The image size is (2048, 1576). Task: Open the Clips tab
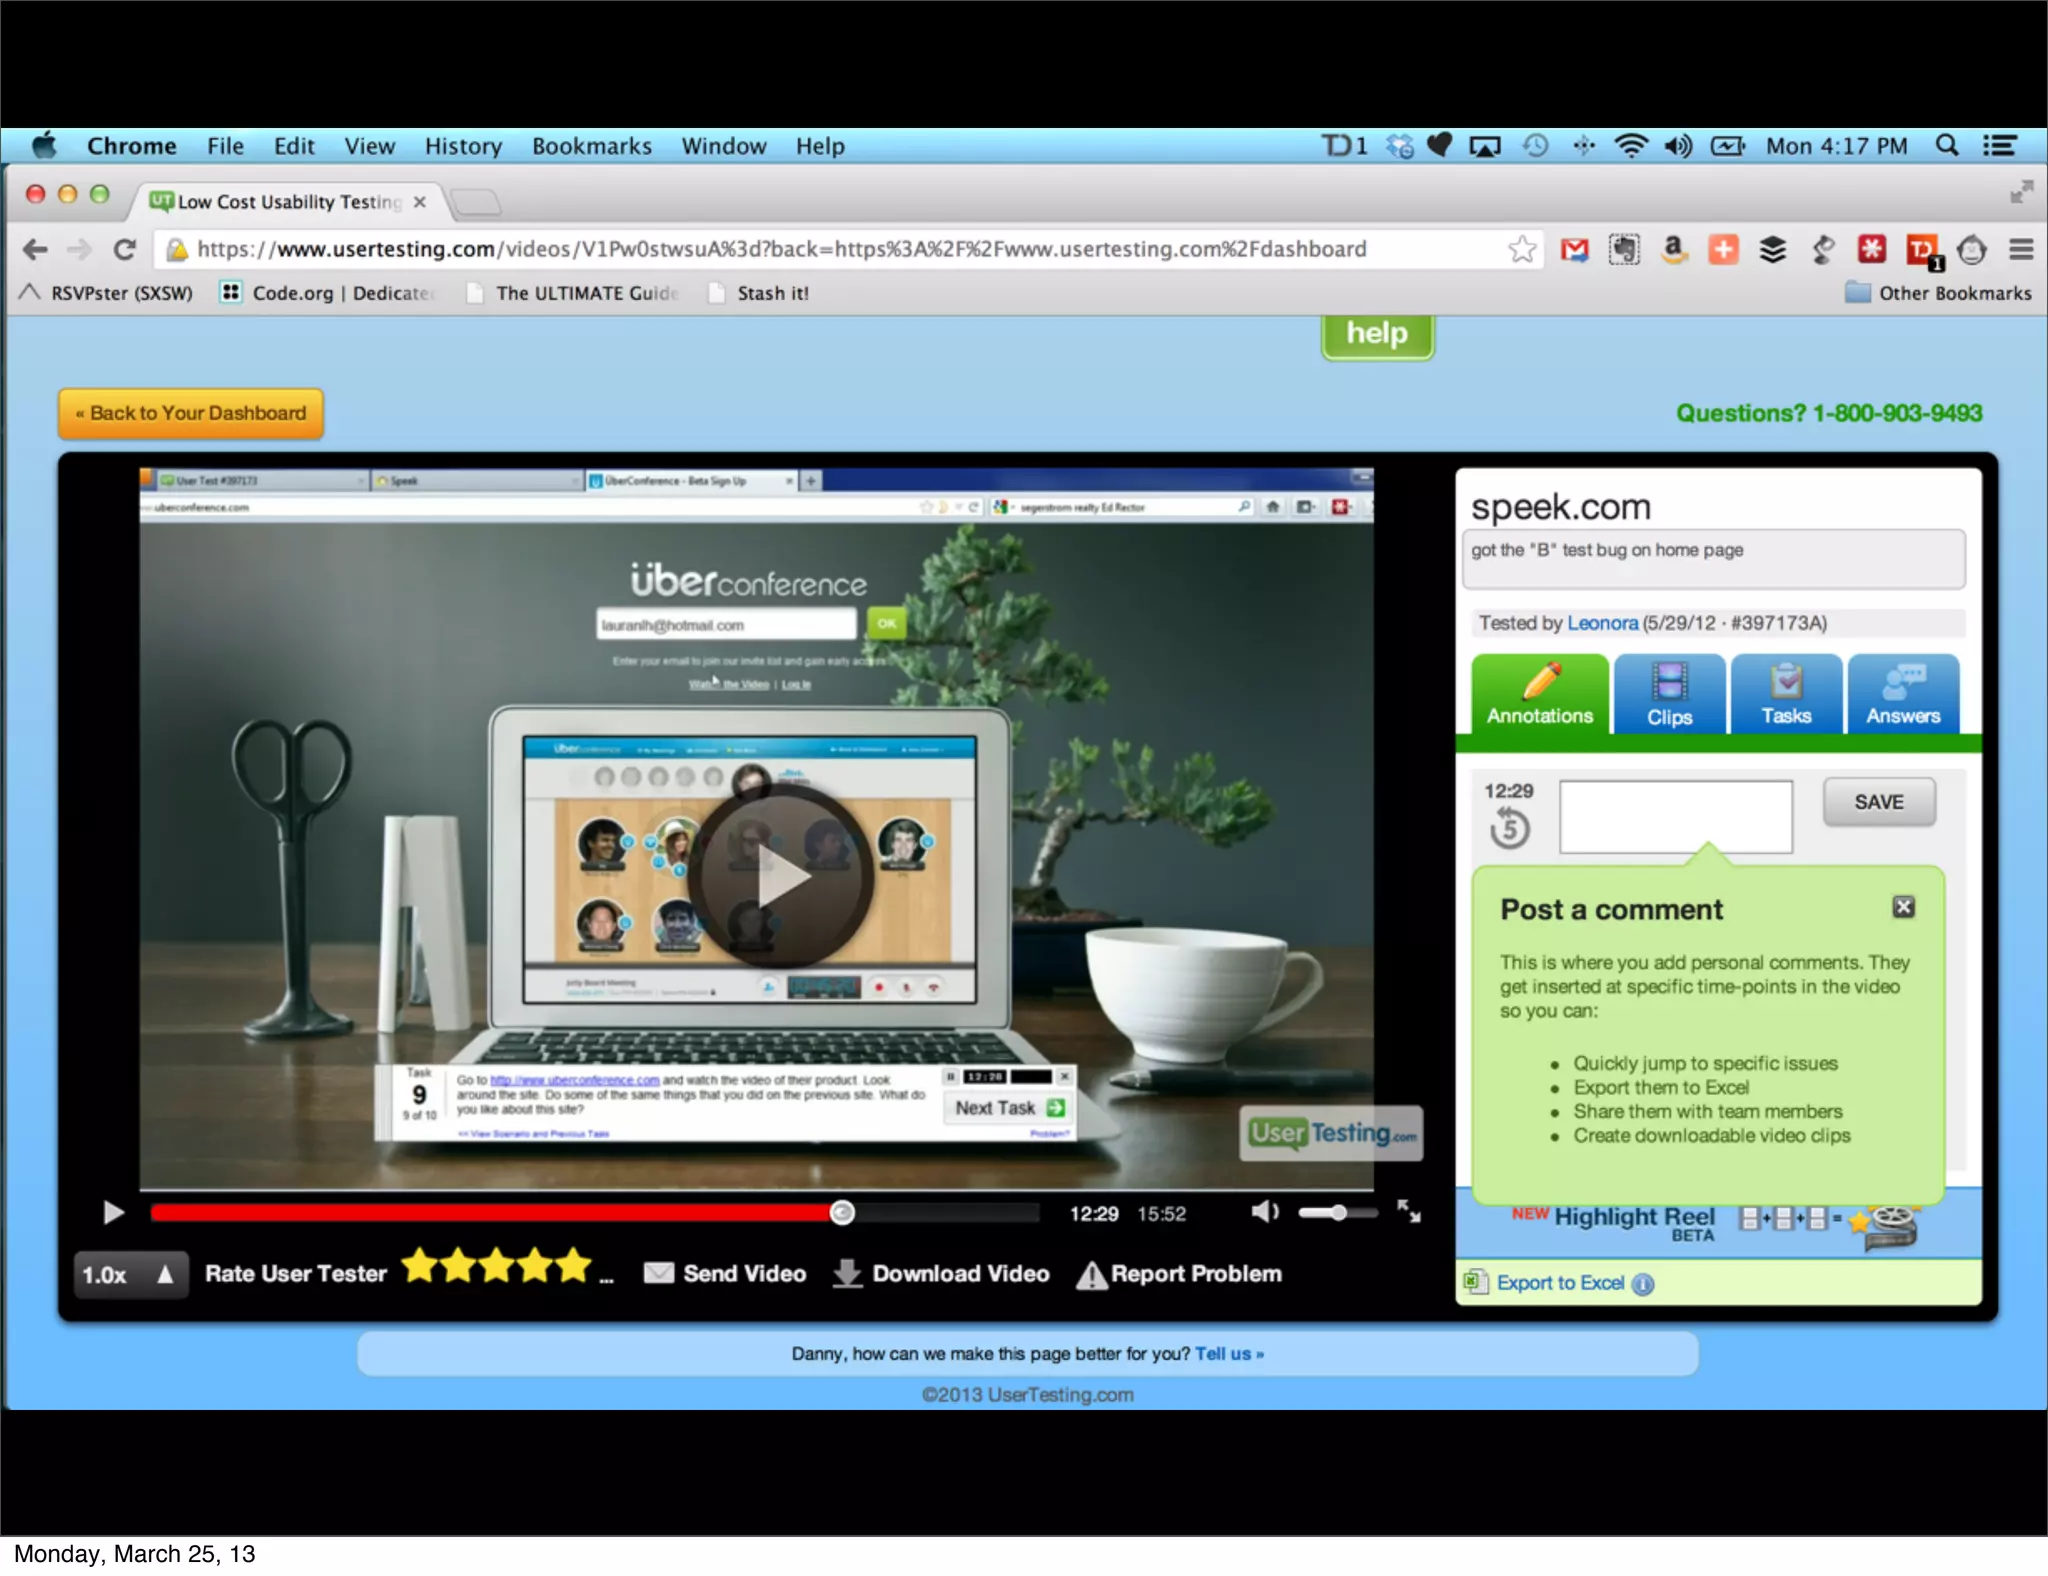(1669, 695)
